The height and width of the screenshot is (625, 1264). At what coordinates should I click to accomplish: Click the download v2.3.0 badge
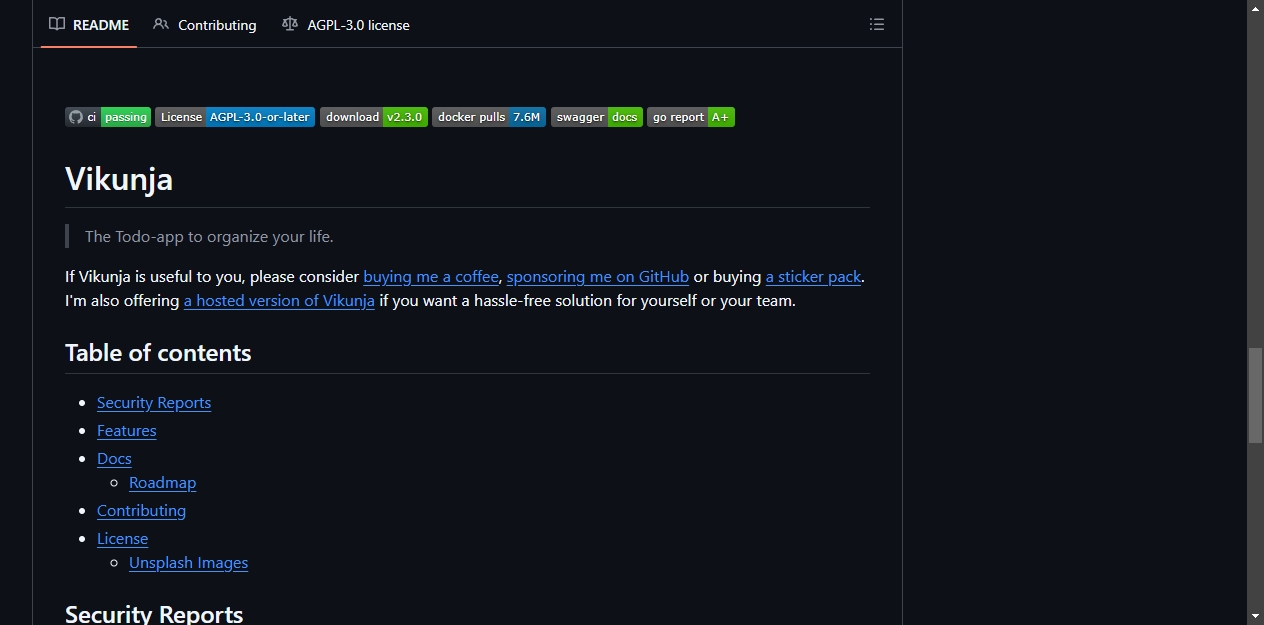click(374, 117)
